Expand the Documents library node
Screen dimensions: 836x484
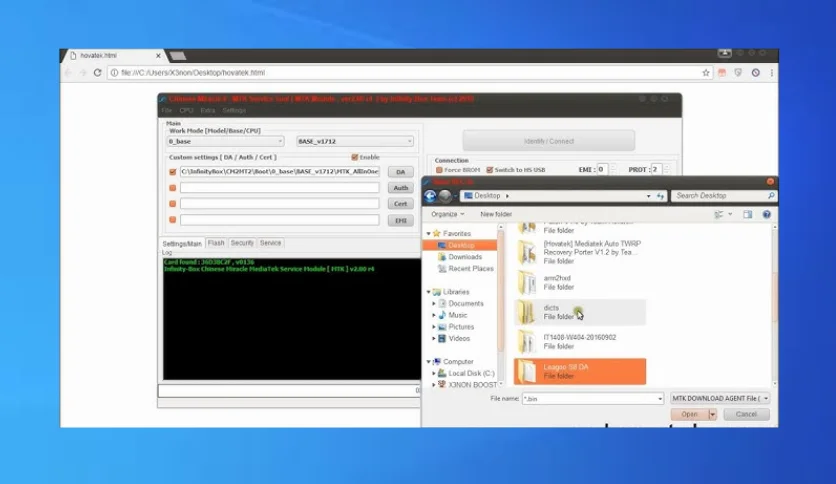pos(434,304)
